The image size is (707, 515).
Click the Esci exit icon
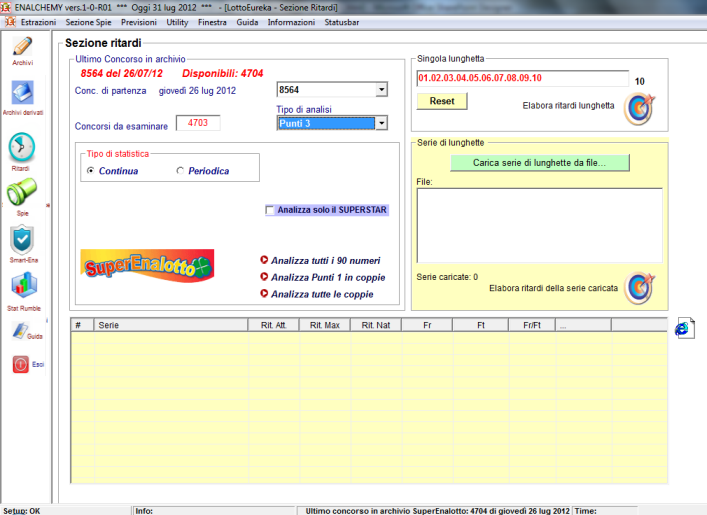(x=21, y=364)
